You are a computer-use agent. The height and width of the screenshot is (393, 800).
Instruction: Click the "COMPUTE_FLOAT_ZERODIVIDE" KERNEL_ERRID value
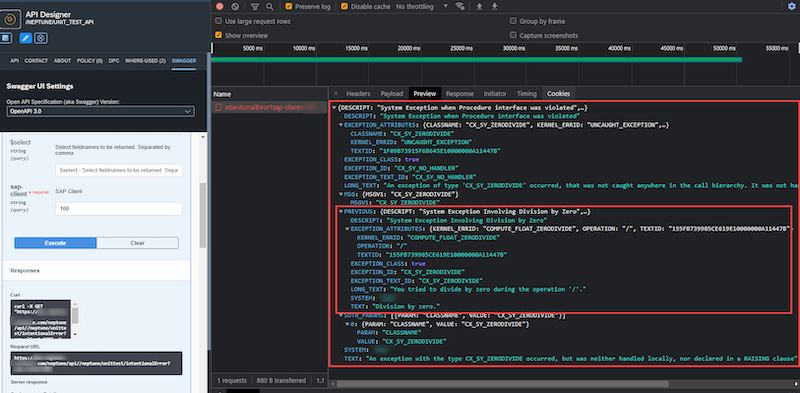pyautogui.click(x=454, y=237)
